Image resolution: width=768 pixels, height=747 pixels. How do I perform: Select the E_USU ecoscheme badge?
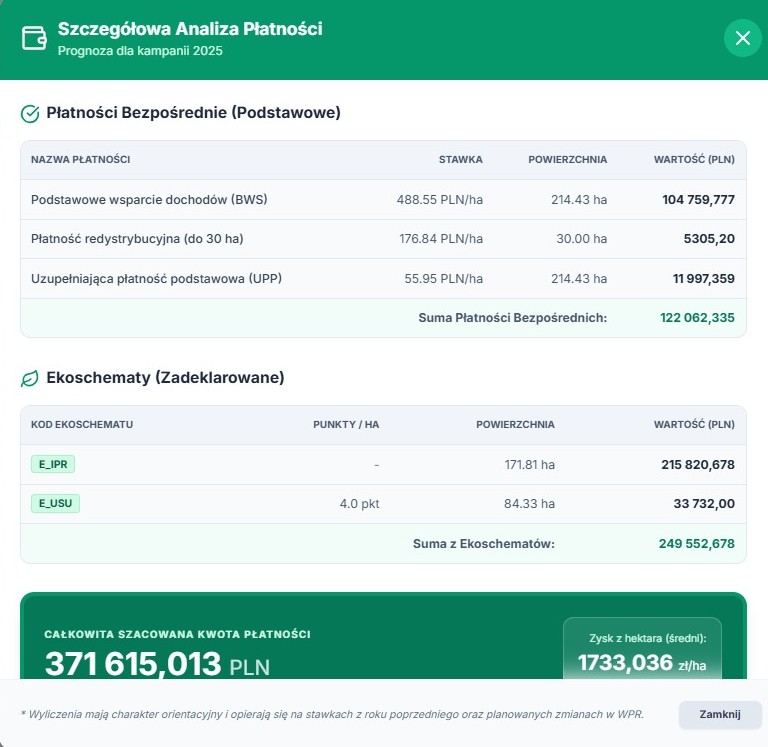[x=55, y=504]
